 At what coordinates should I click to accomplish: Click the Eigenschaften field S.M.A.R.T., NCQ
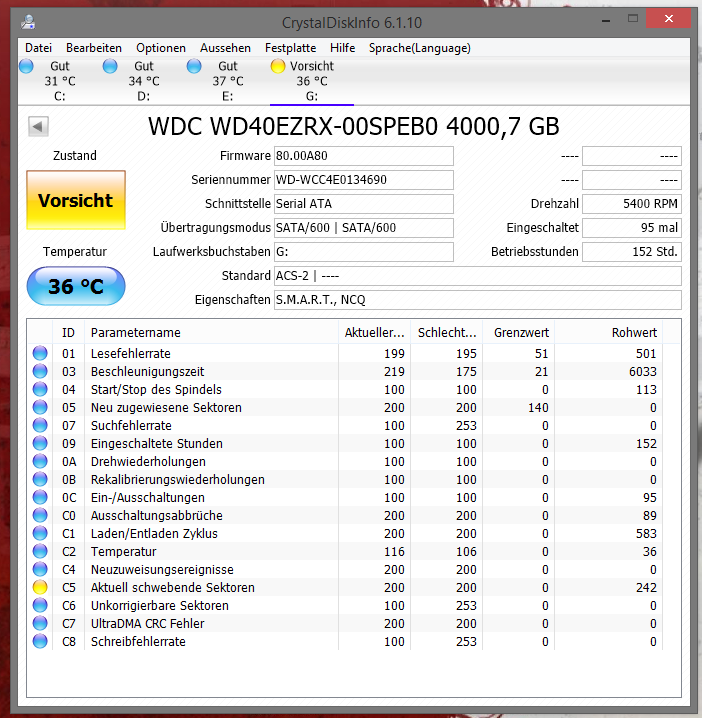[x=478, y=300]
